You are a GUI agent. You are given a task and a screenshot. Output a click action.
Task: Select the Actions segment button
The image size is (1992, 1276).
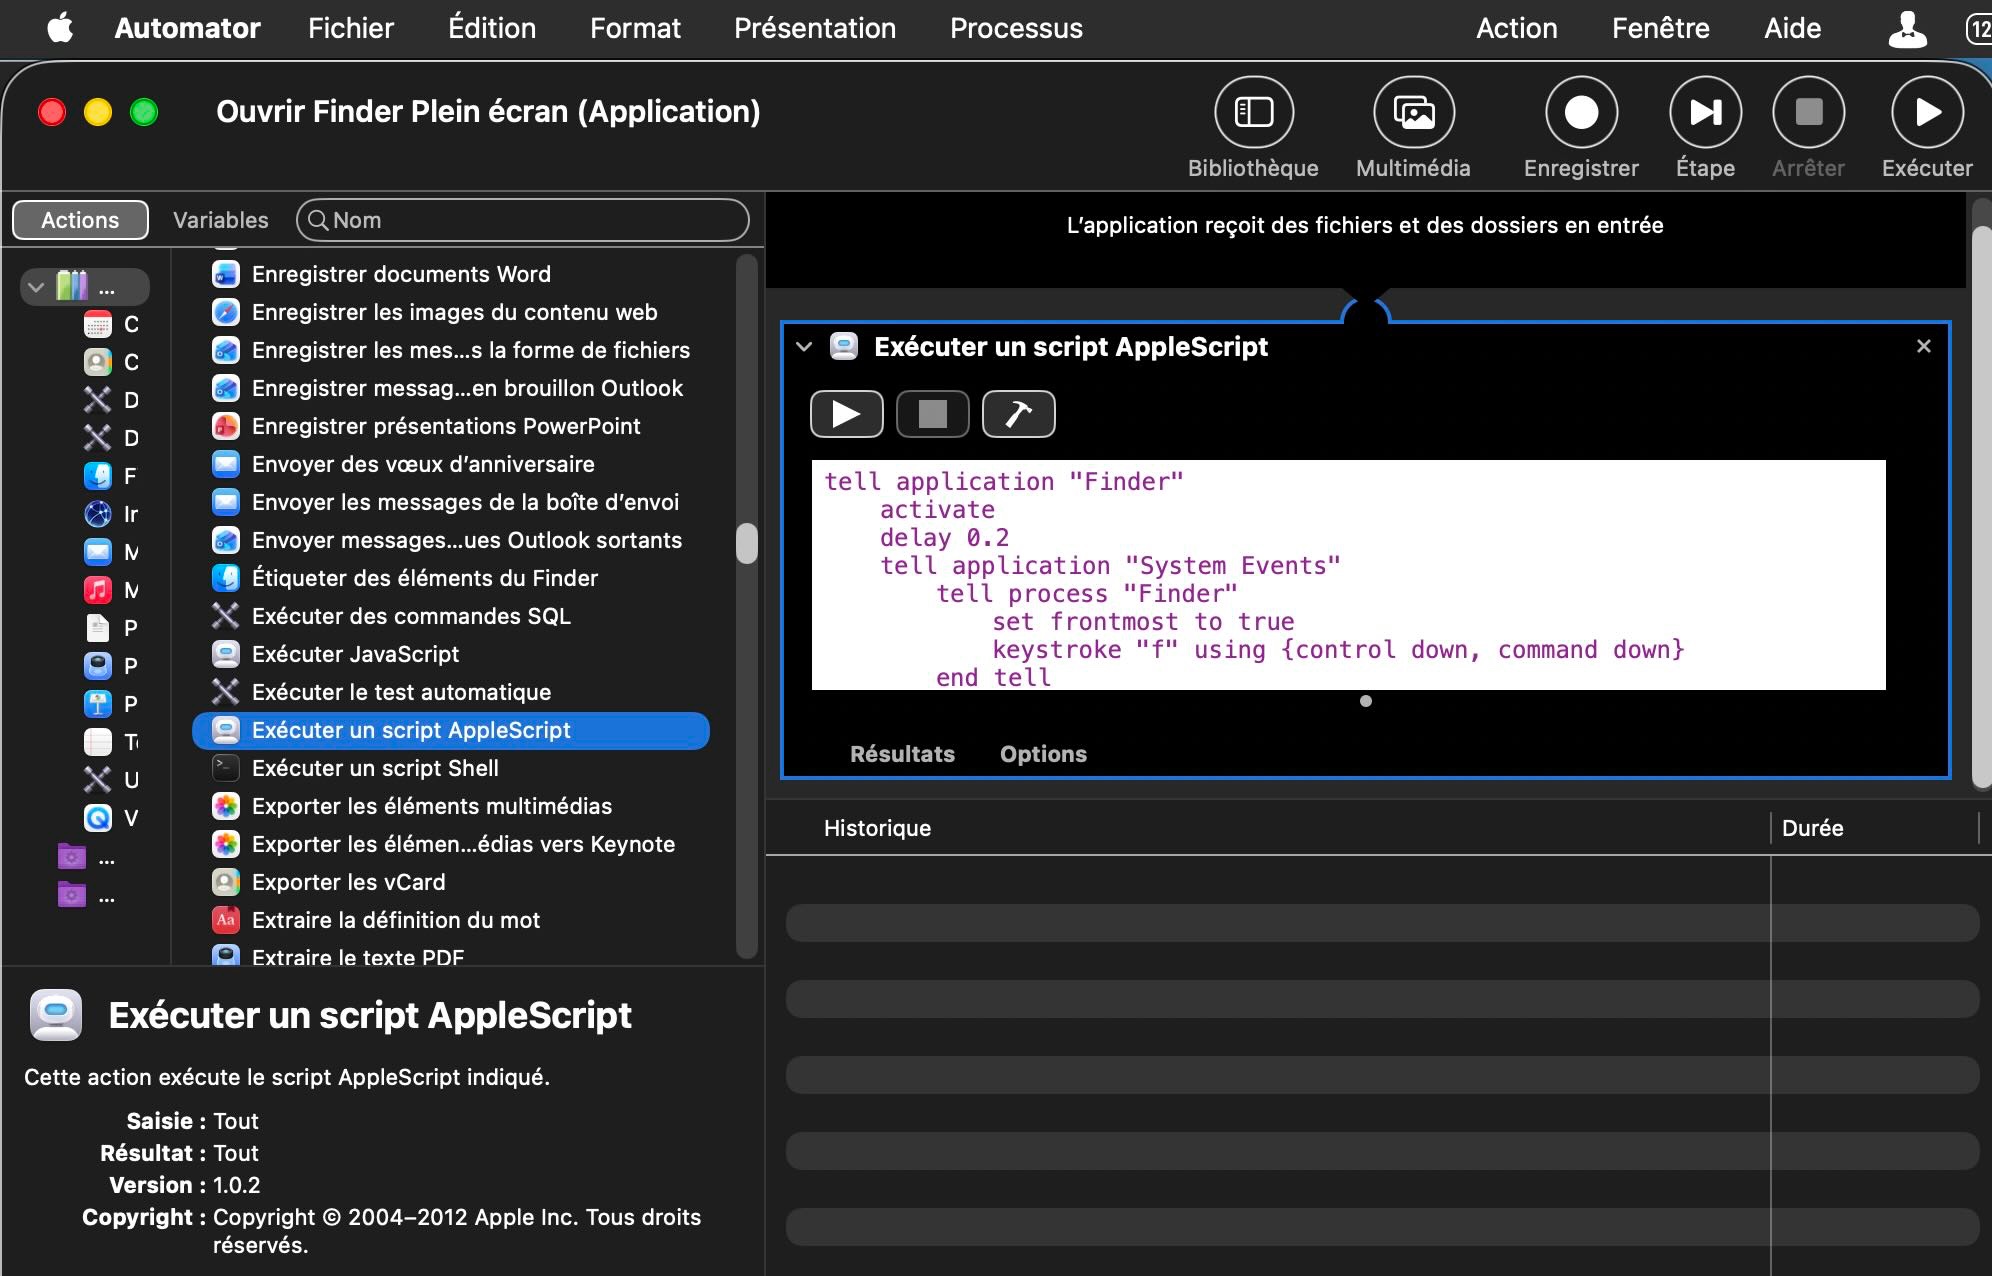click(80, 220)
